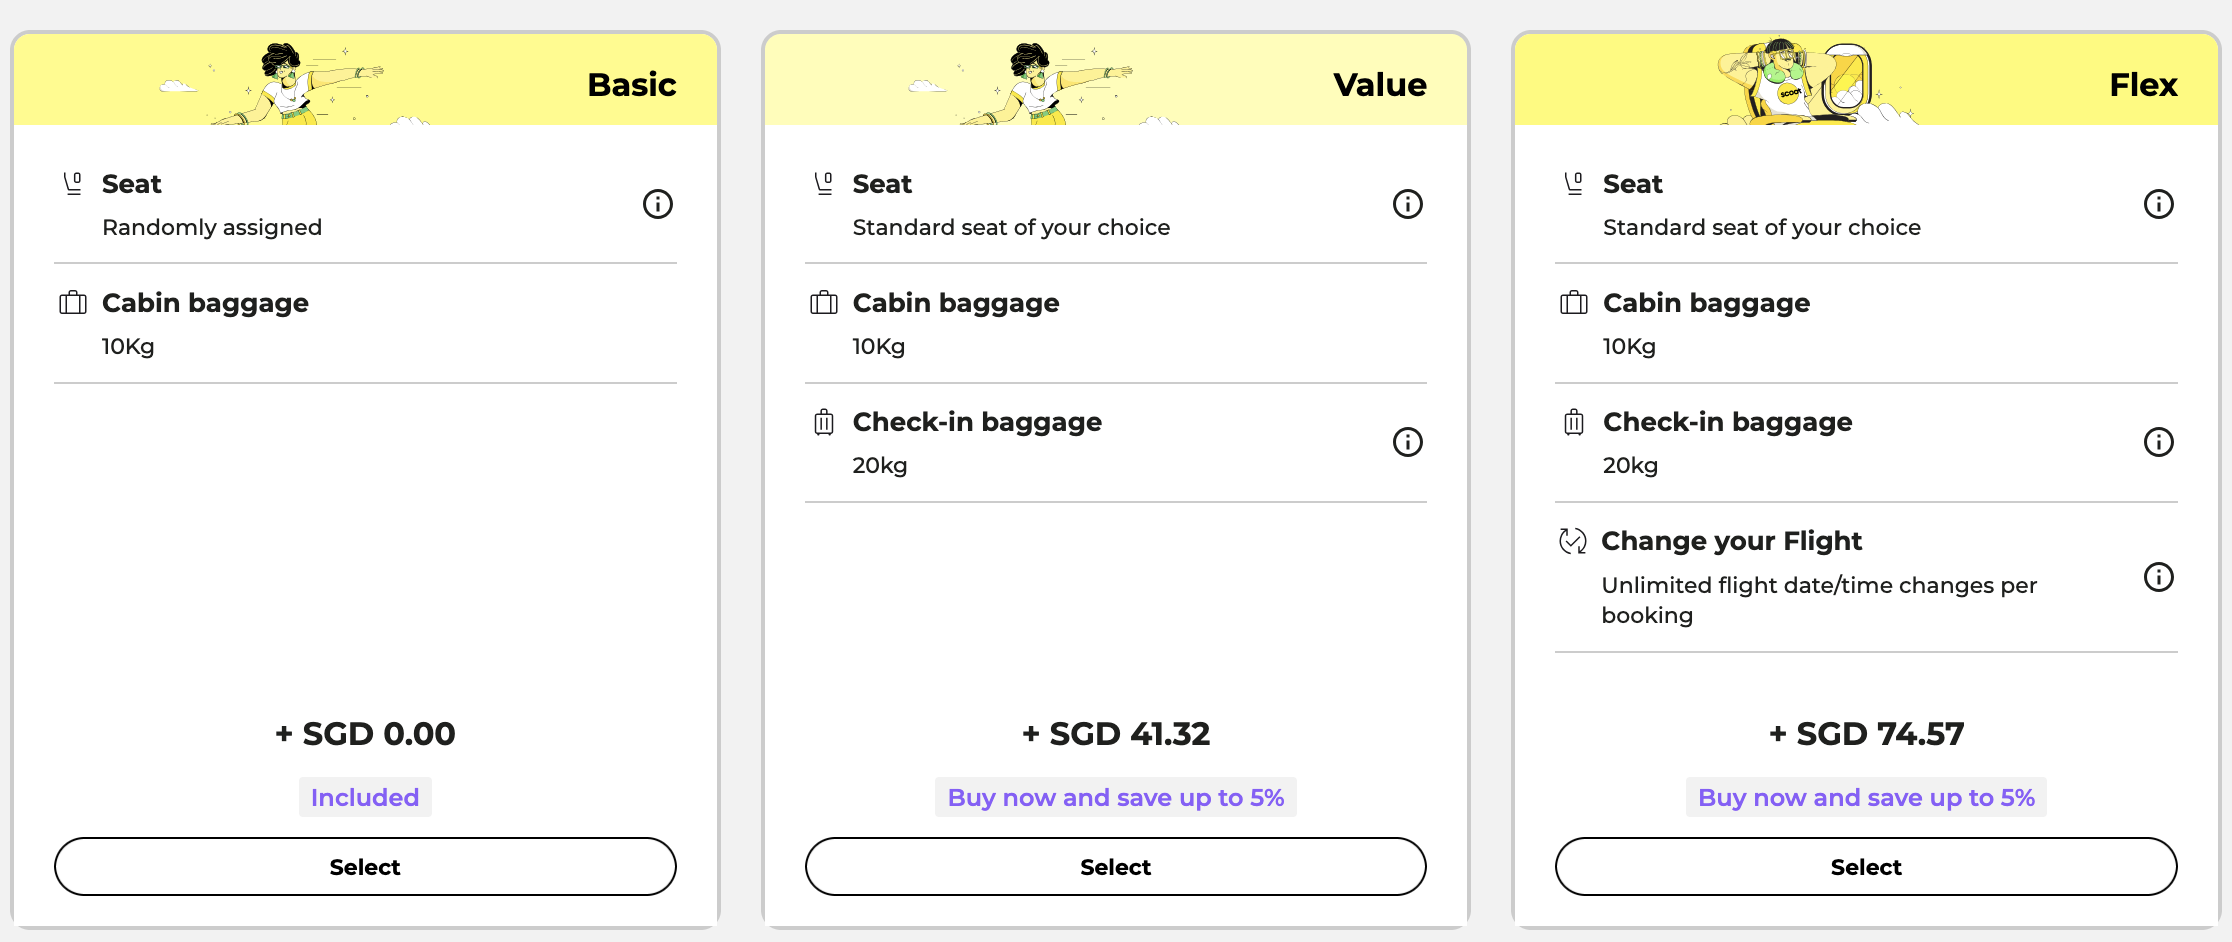Show check-in baggage info on Flex card
Image resolution: width=2232 pixels, height=942 pixels.
pos(2158,442)
